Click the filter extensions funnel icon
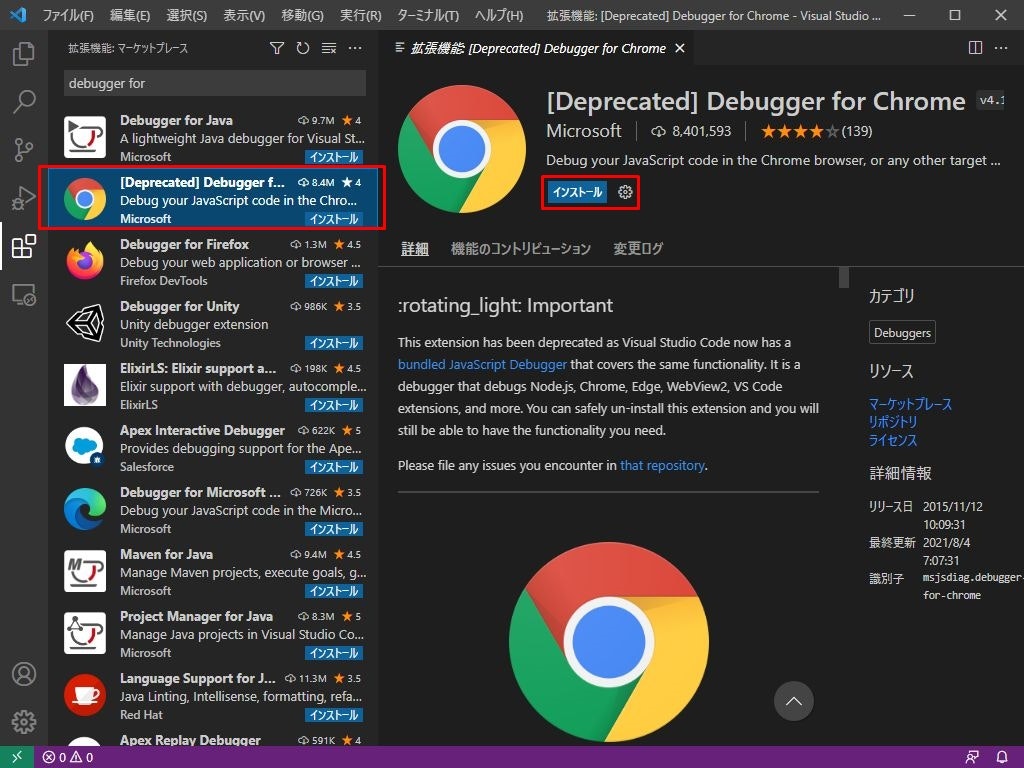 (277, 48)
